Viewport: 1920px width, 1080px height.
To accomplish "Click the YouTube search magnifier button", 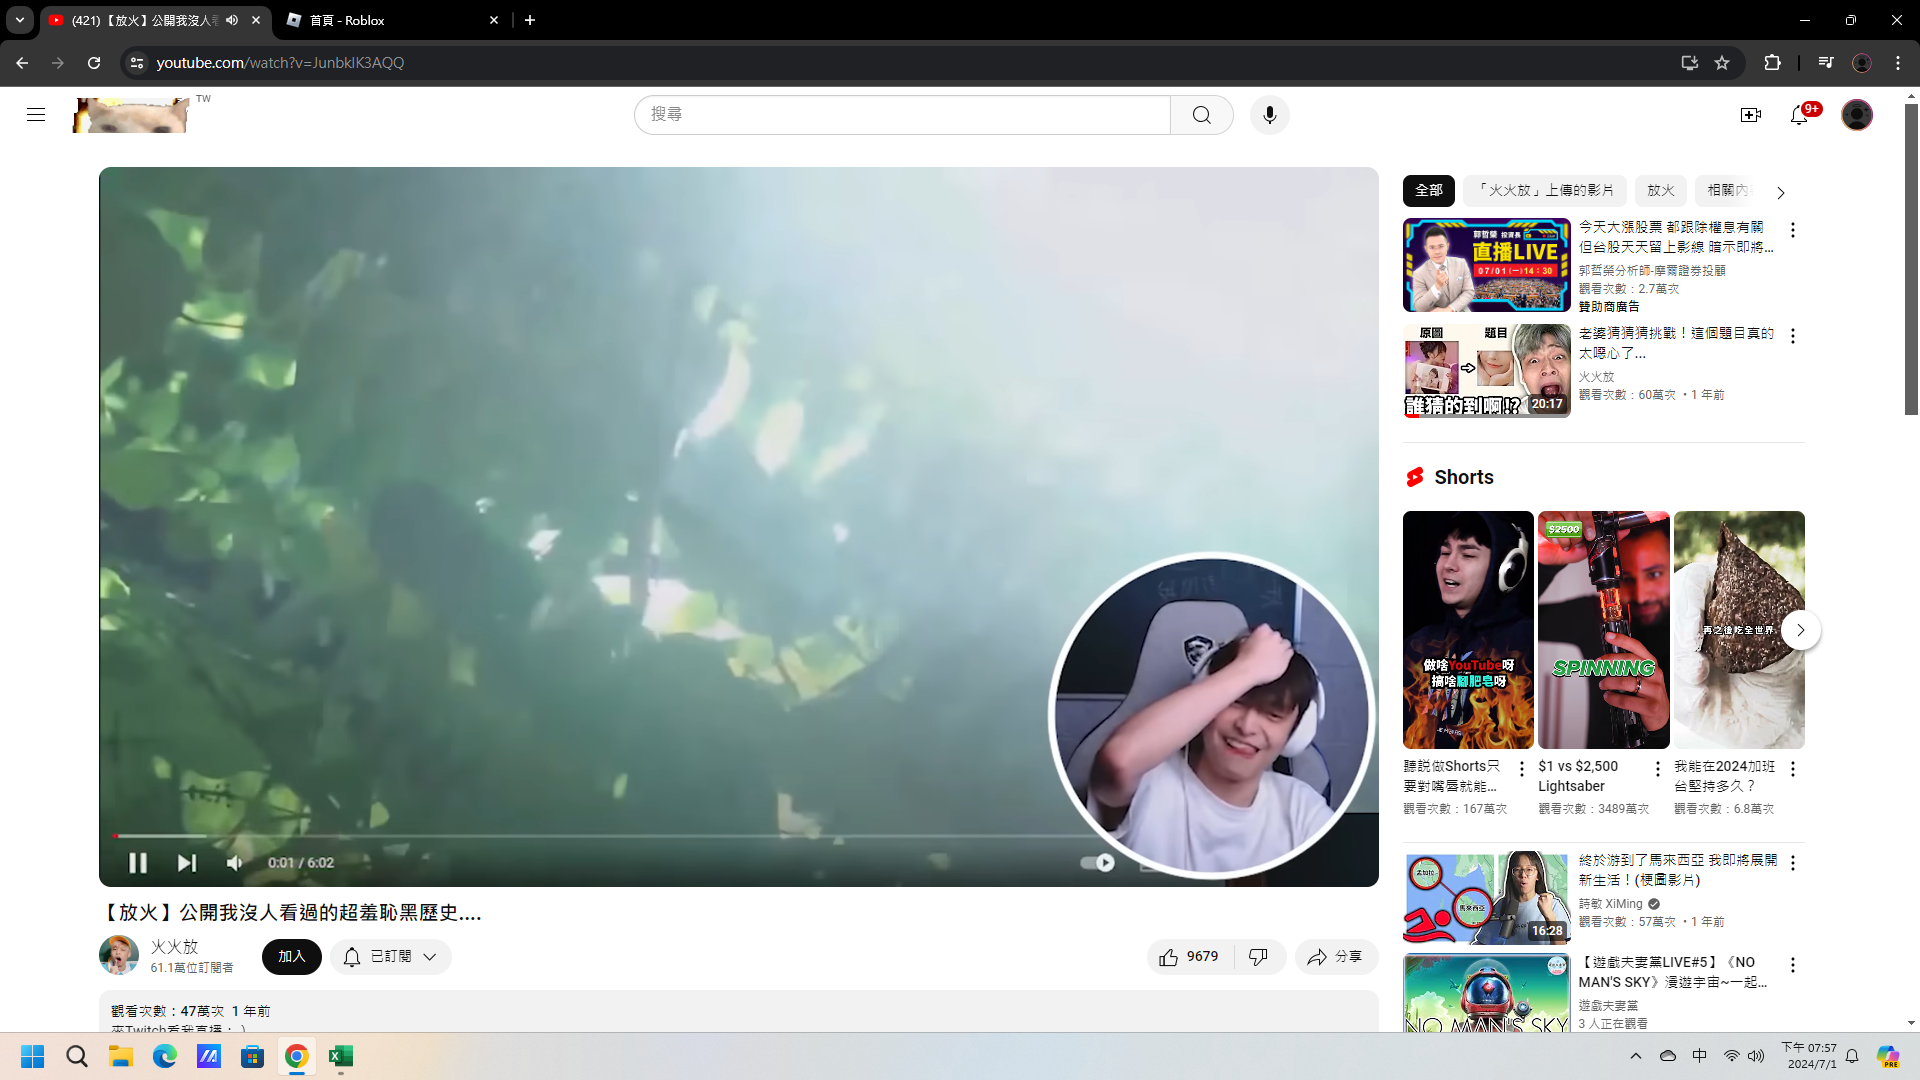I will point(1201,115).
